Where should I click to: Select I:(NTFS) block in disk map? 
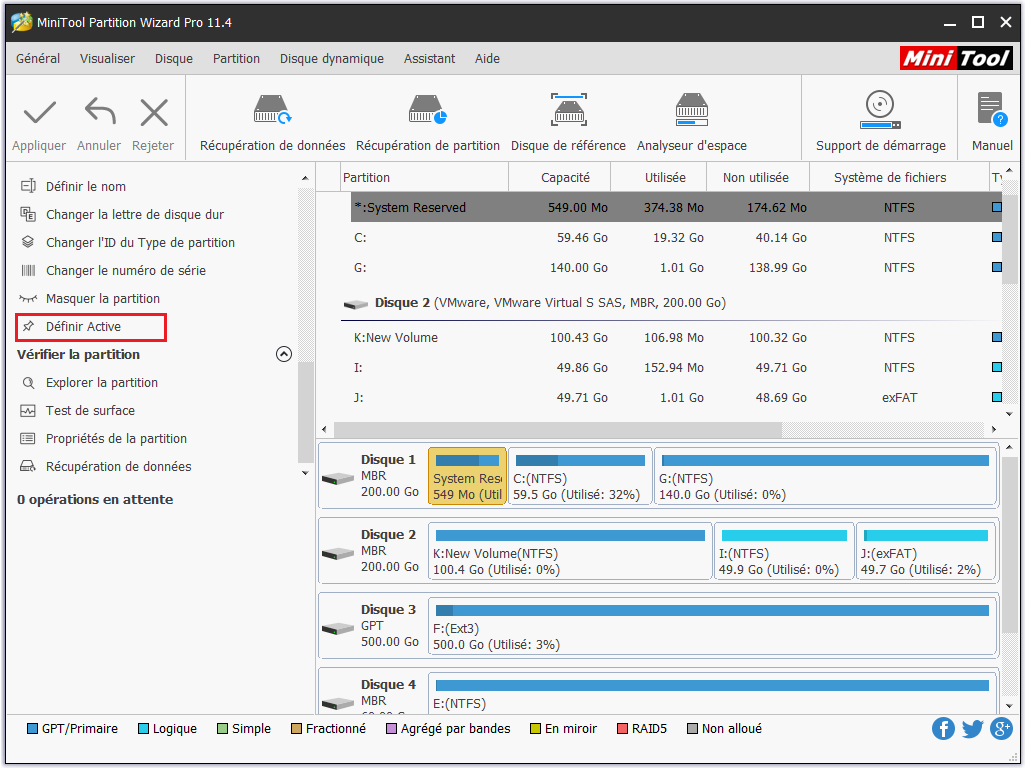point(784,551)
